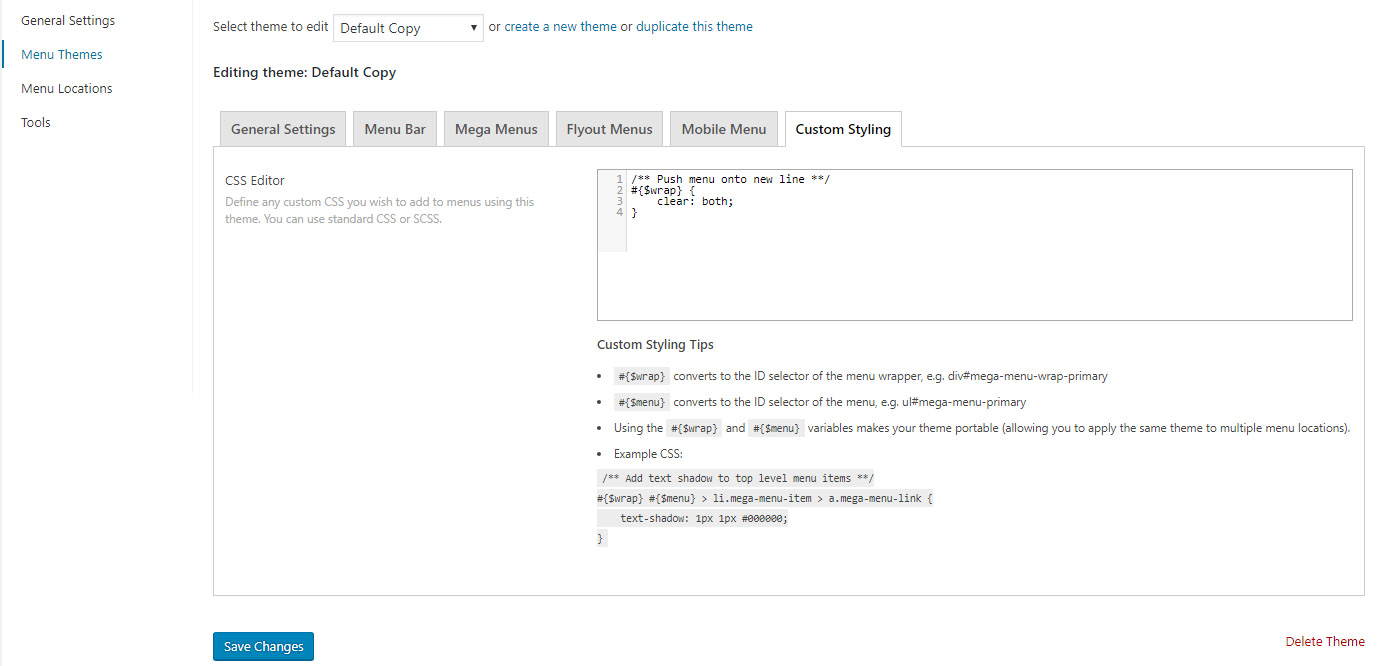Switch to the Mobile Menu tab
The width and height of the screenshot is (1378, 666).
click(723, 129)
